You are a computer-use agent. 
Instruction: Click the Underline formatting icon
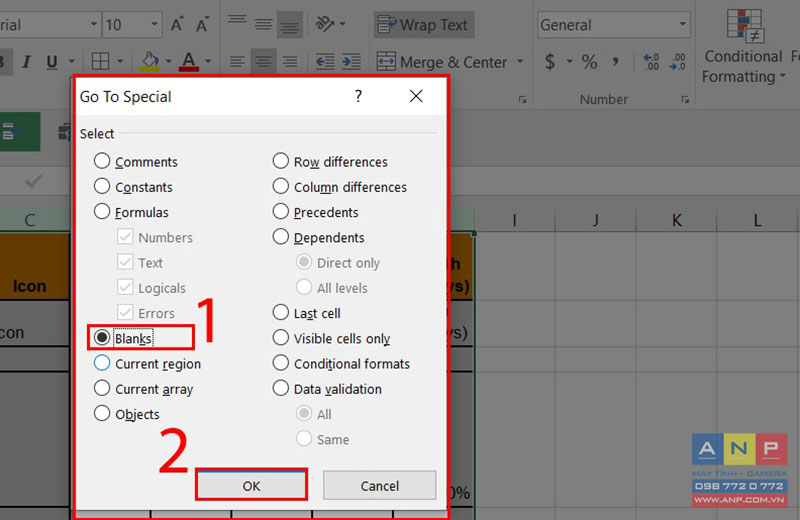(52, 62)
